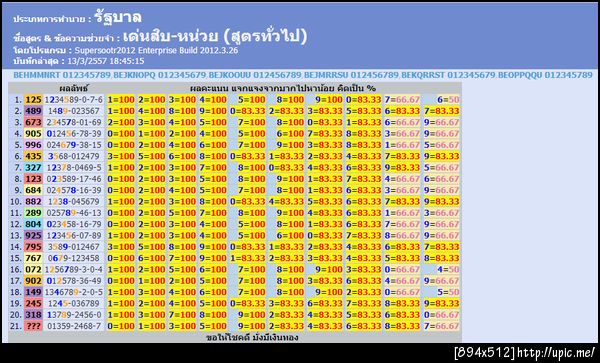The image size is (600, 363).
Task: Click score 7=66.67 in row 21
Action: [441, 326]
